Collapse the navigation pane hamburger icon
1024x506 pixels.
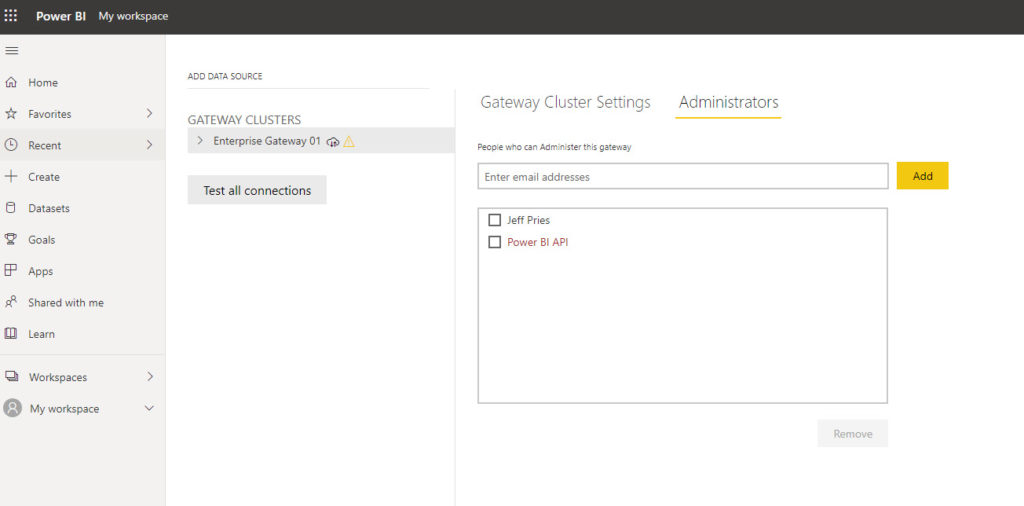[x=12, y=51]
